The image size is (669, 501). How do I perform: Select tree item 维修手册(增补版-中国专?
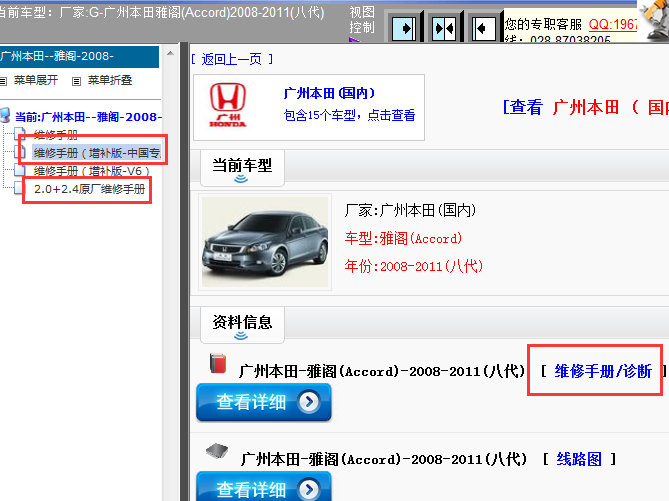click(97, 152)
